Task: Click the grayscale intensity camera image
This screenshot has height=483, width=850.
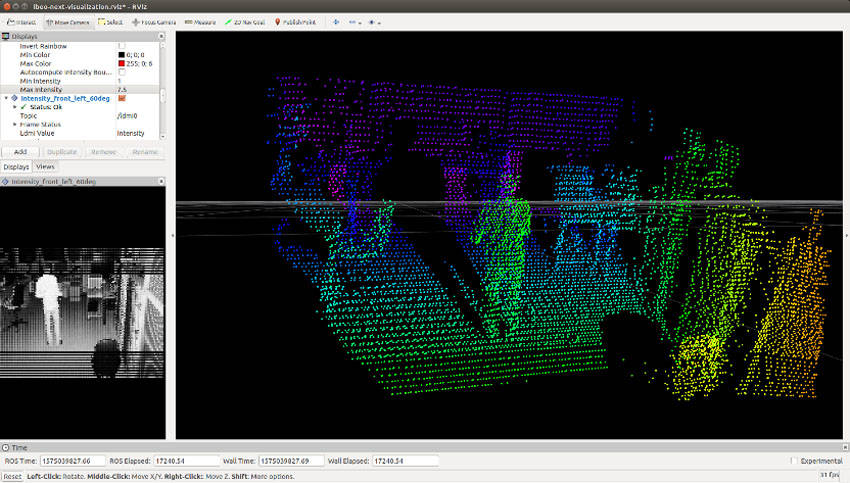Action: click(82, 313)
